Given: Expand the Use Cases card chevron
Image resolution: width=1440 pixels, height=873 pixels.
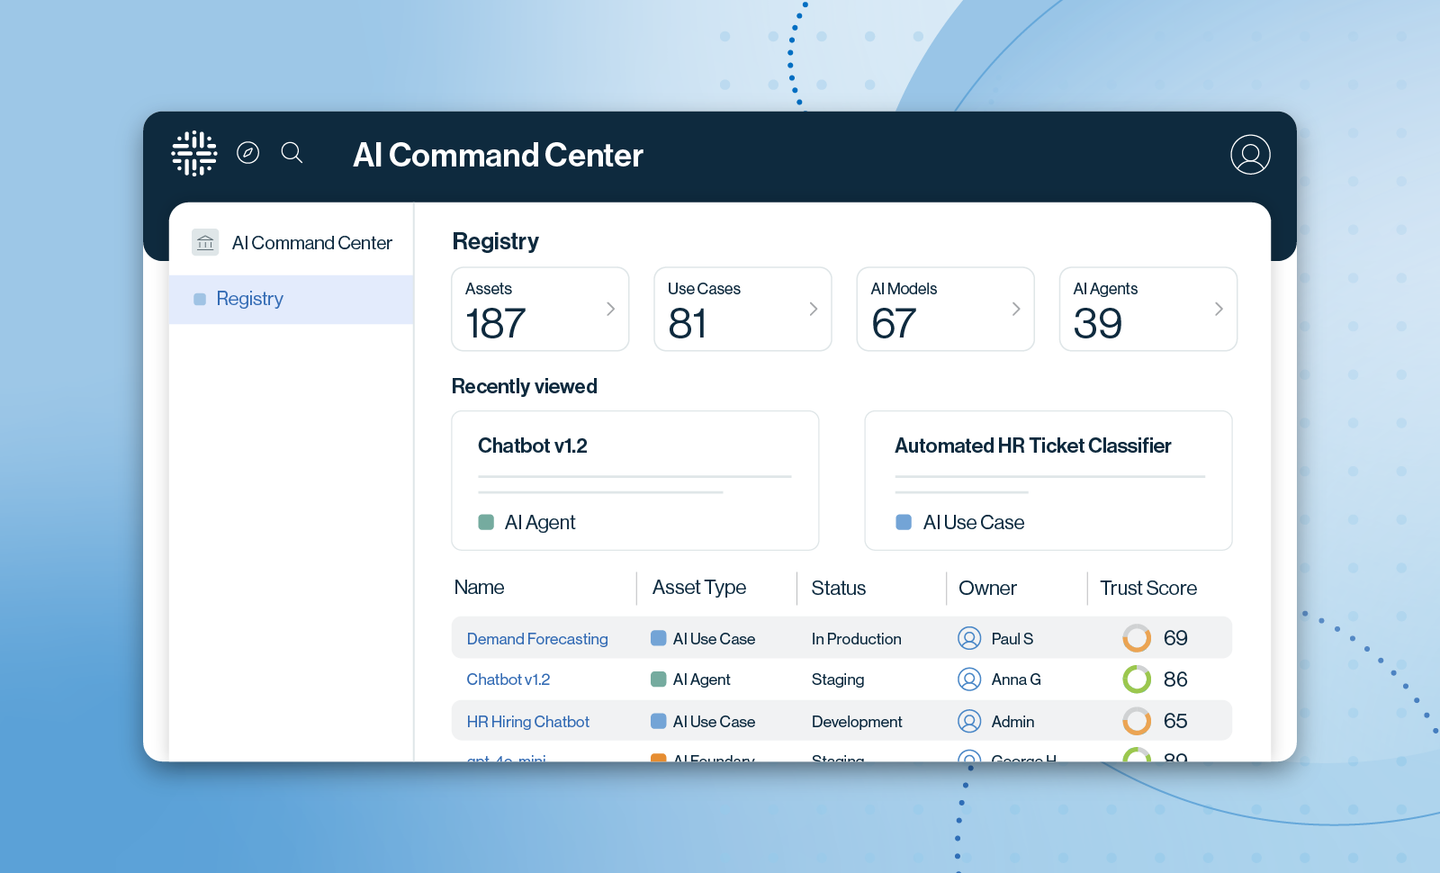Looking at the screenshot, I should click(x=813, y=309).
